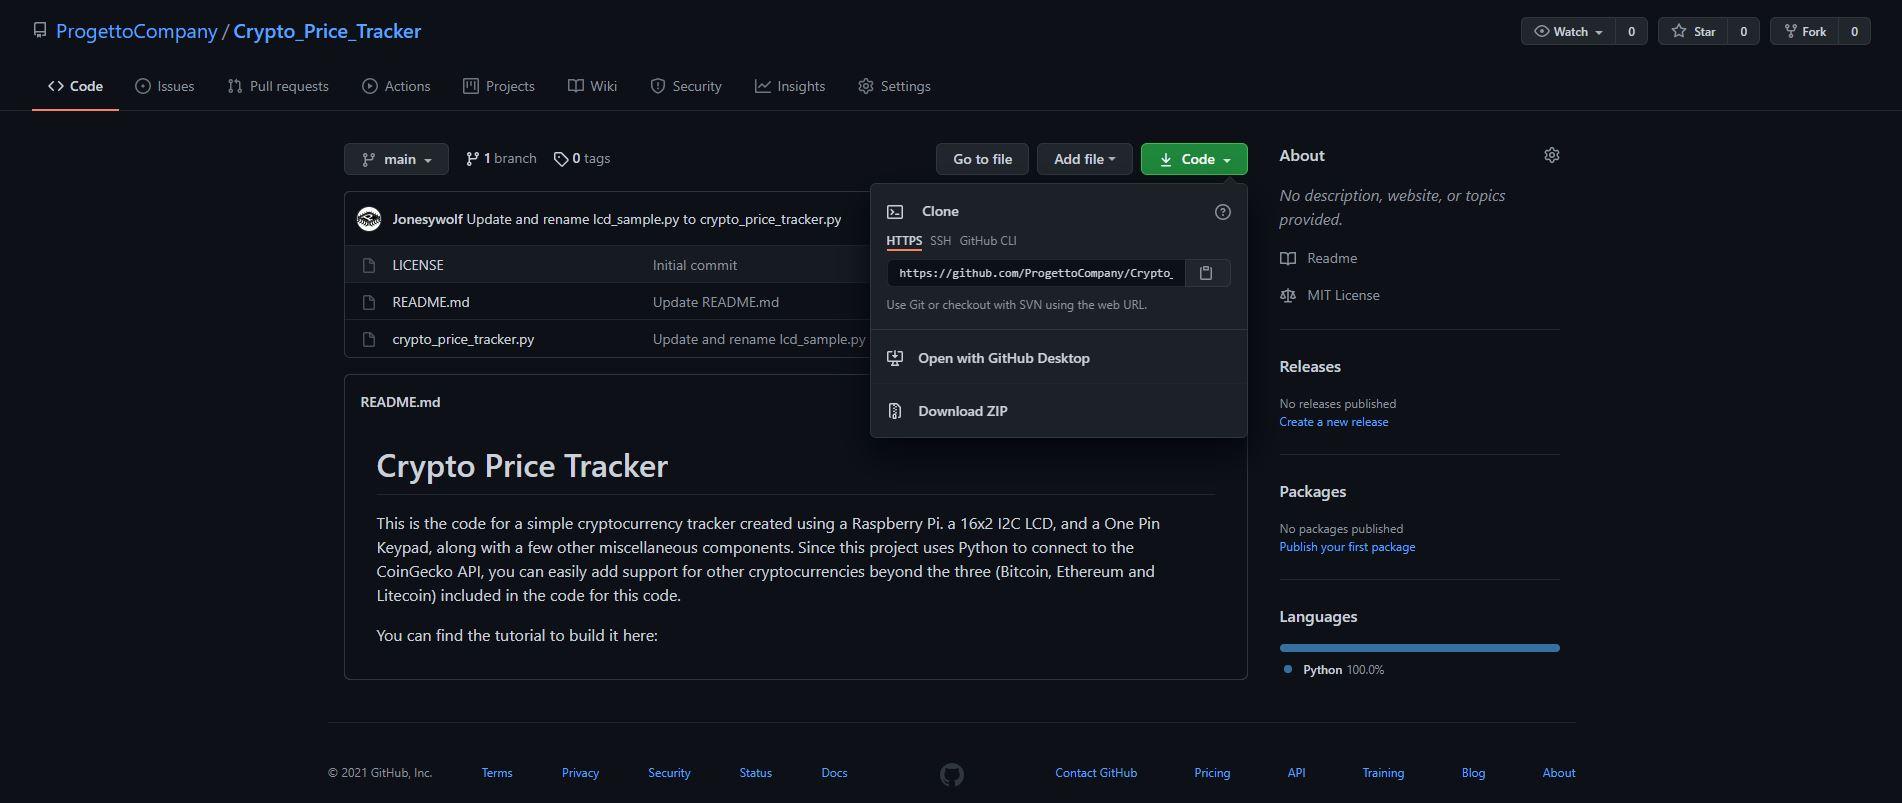This screenshot has width=1902, height=803.
Task: Open the Watch dropdown
Action: (1567, 31)
